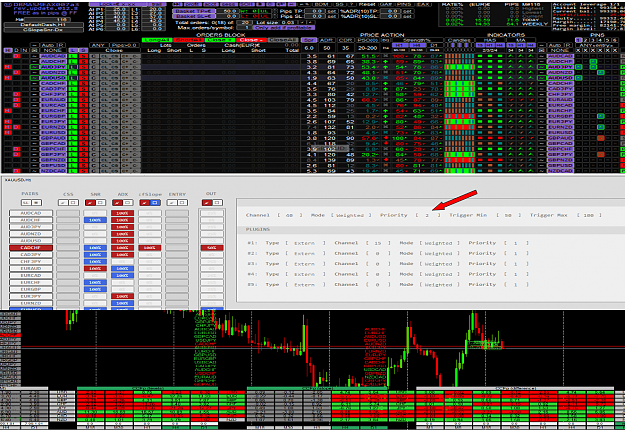Select CADCHF in the lower PAIRS list
Screen dimensions: 625x430
point(31,248)
